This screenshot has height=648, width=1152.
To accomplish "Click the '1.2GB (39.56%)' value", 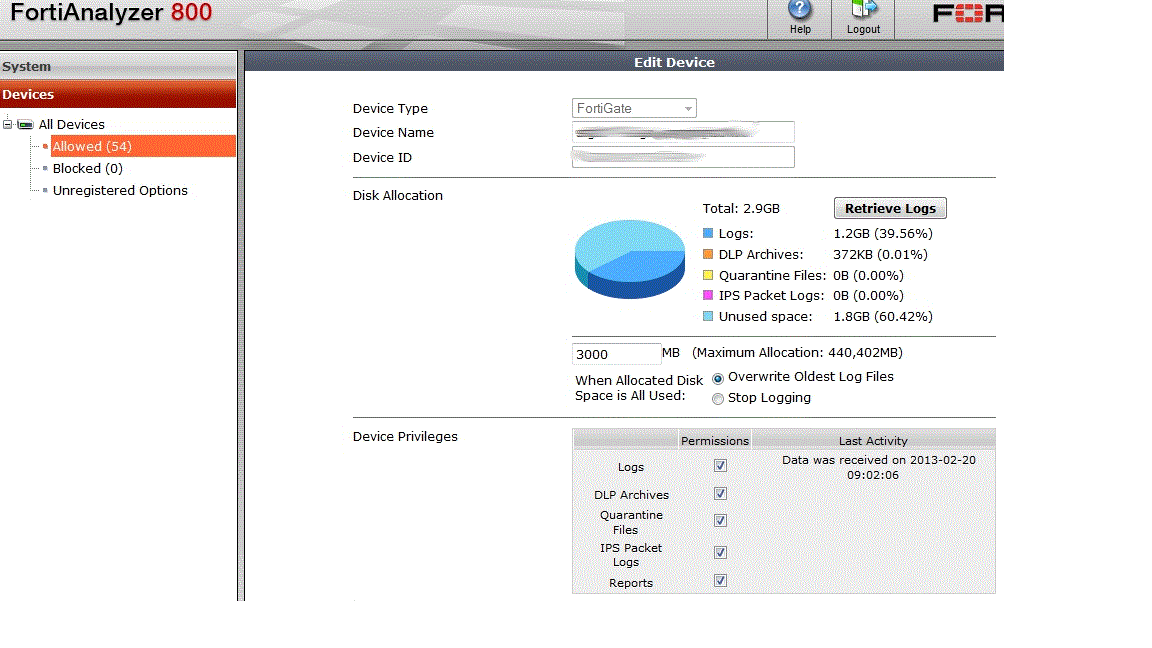I will 882,234.
